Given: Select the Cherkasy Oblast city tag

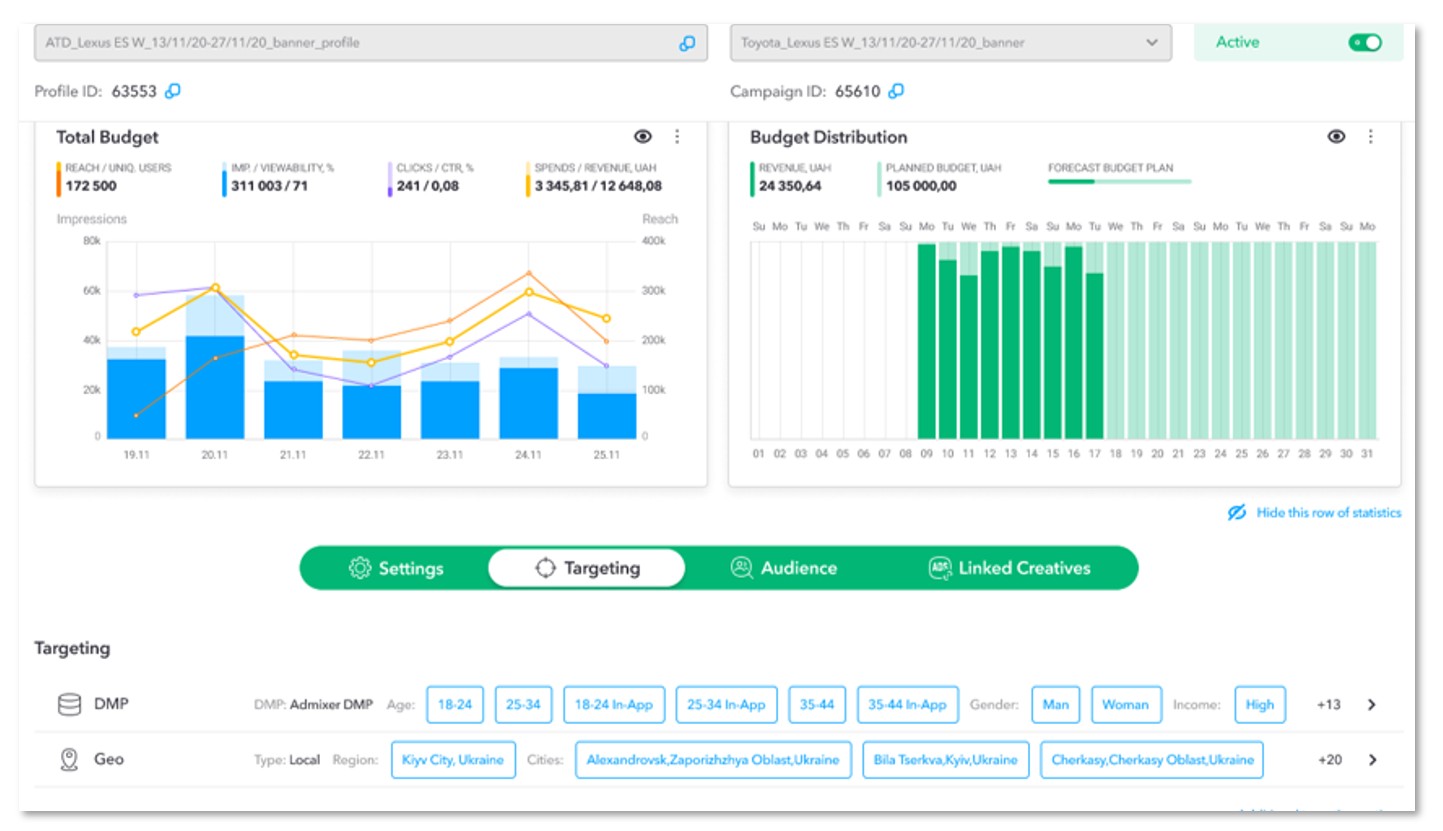Looking at the screenshot, I should (1151, 760).
